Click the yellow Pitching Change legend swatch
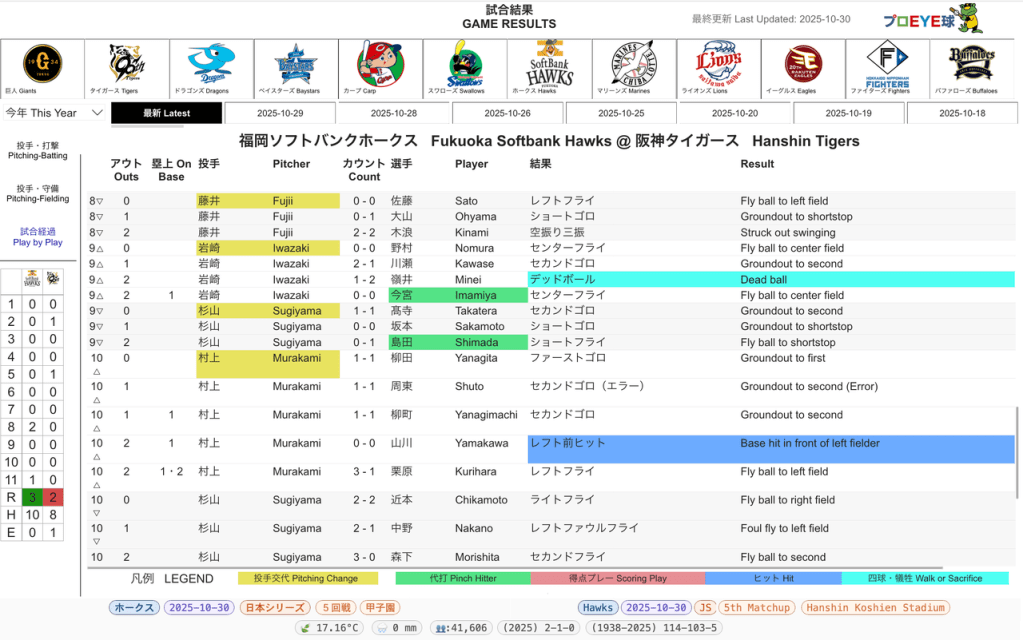The height and width of the screenshot is (640, 1023). coord(308,578)
